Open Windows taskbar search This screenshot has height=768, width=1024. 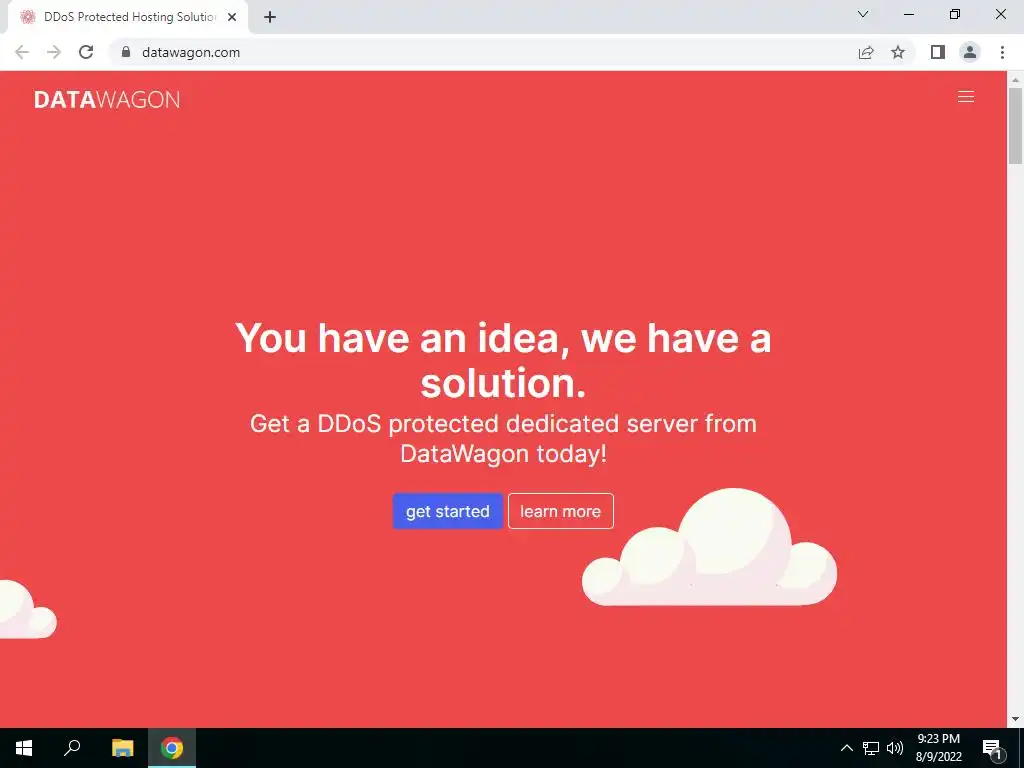(x=72, y=748)
